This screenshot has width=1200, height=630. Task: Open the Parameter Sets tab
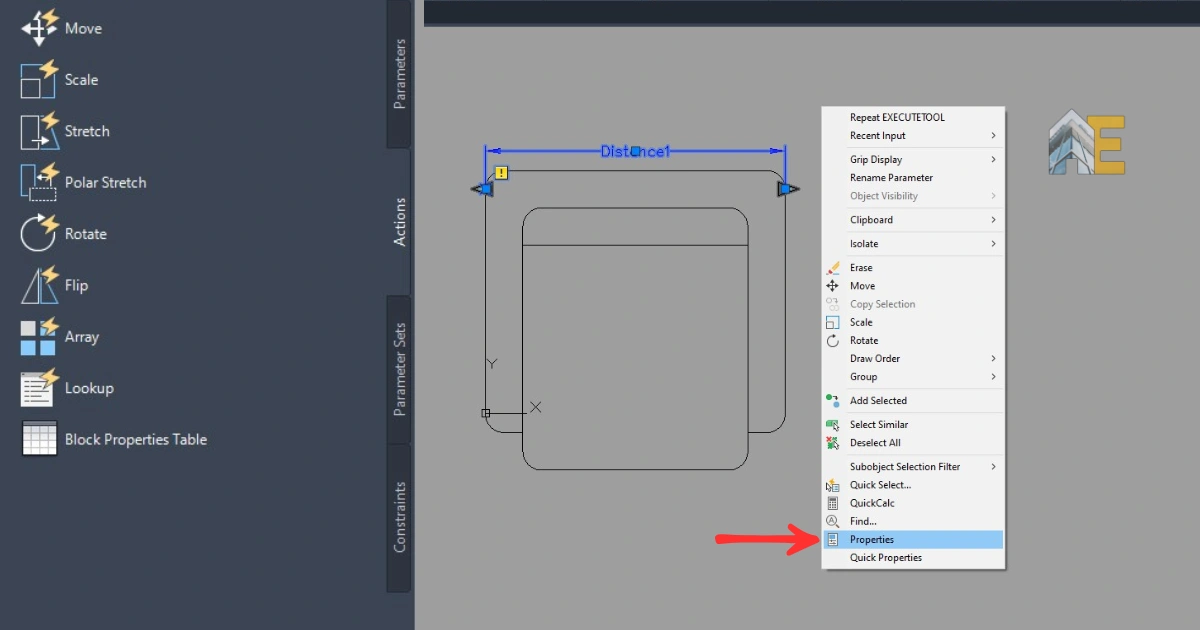point(399,369)
